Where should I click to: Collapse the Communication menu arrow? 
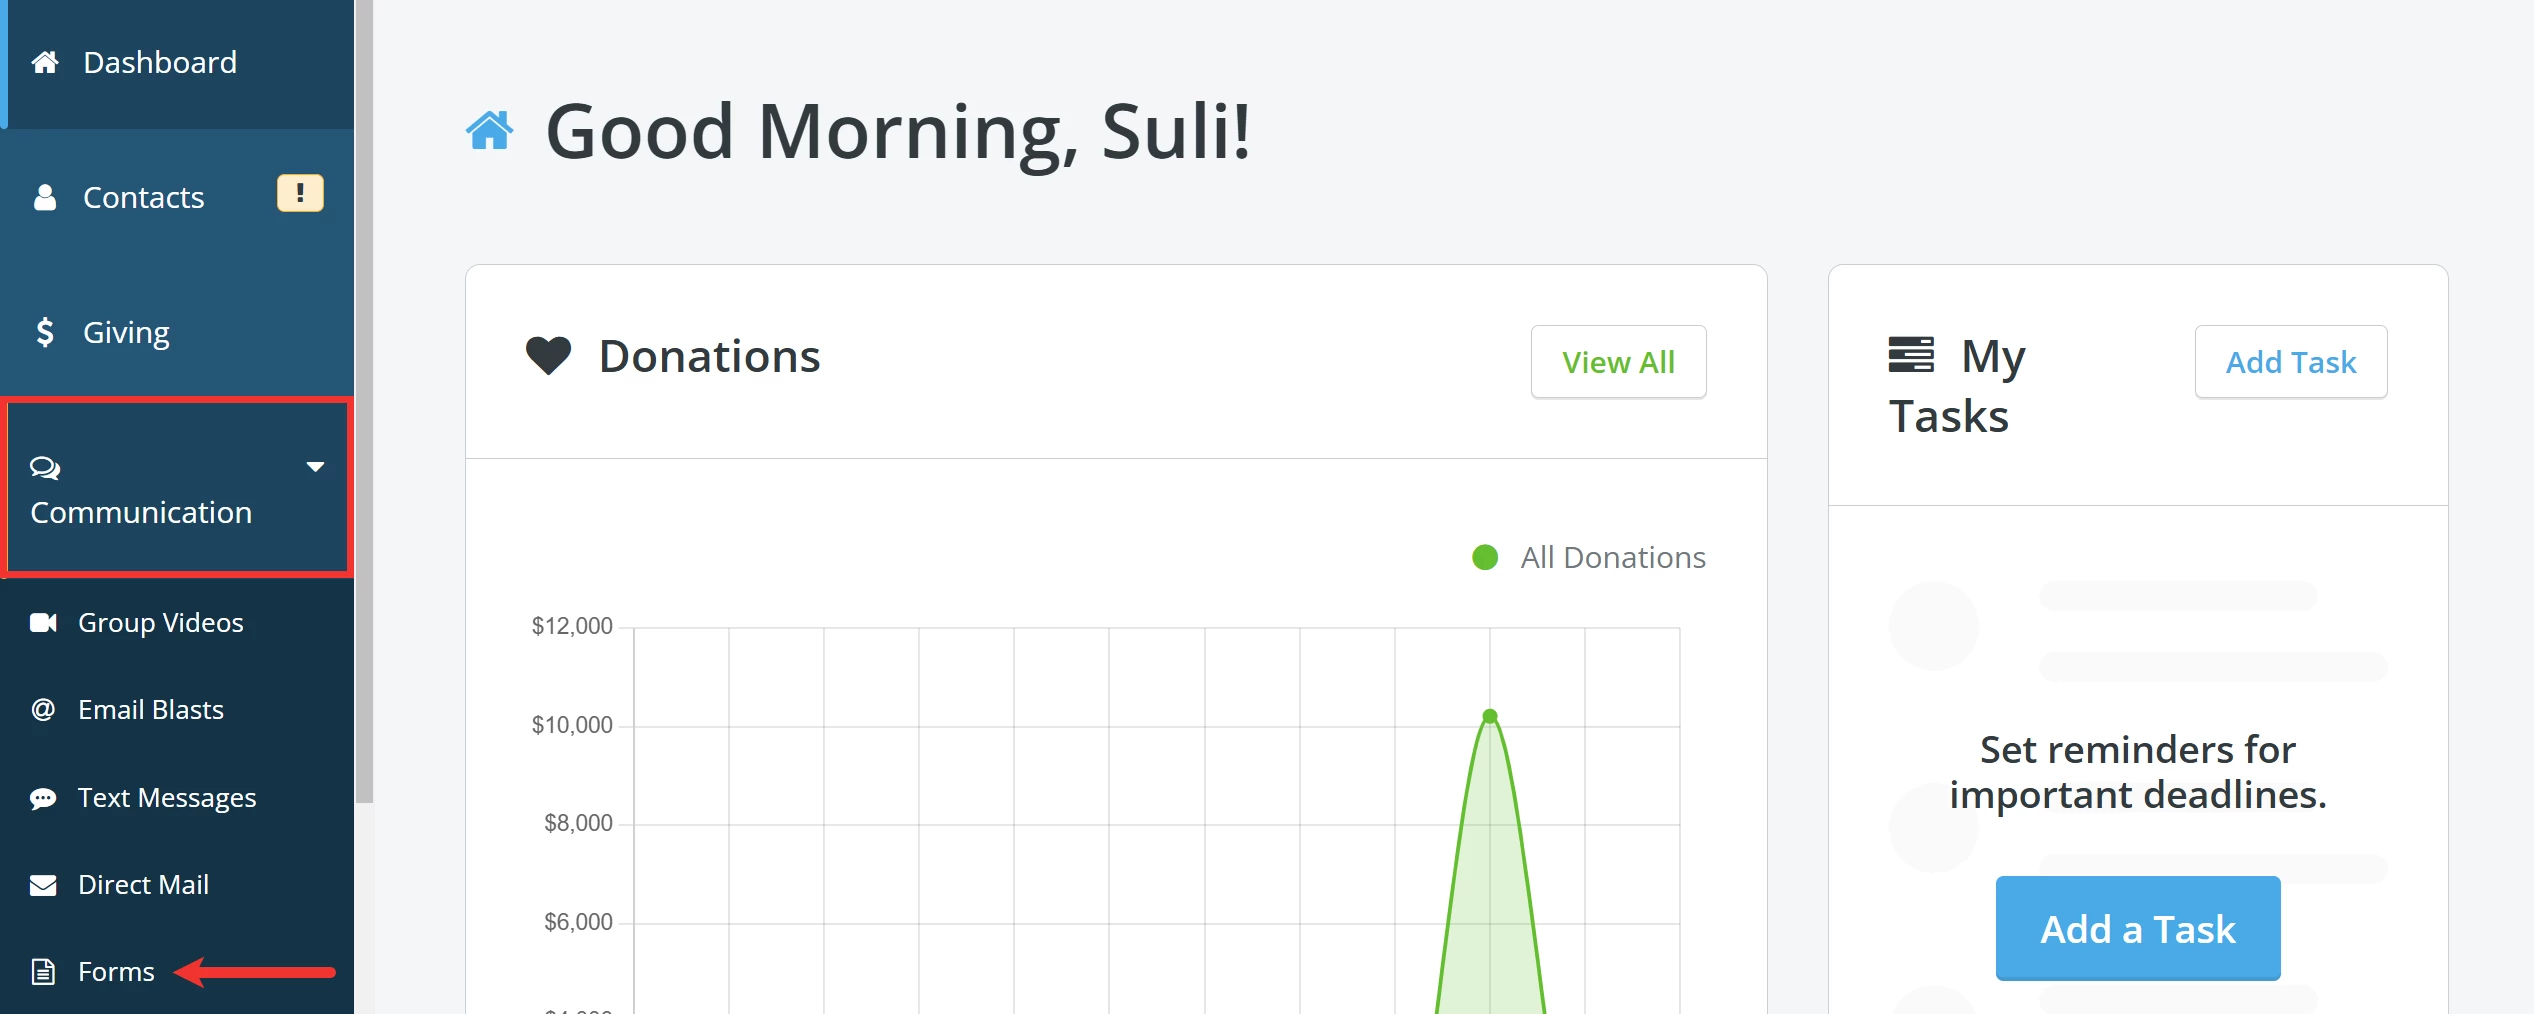pyautogui.click(x=316, y=467)
